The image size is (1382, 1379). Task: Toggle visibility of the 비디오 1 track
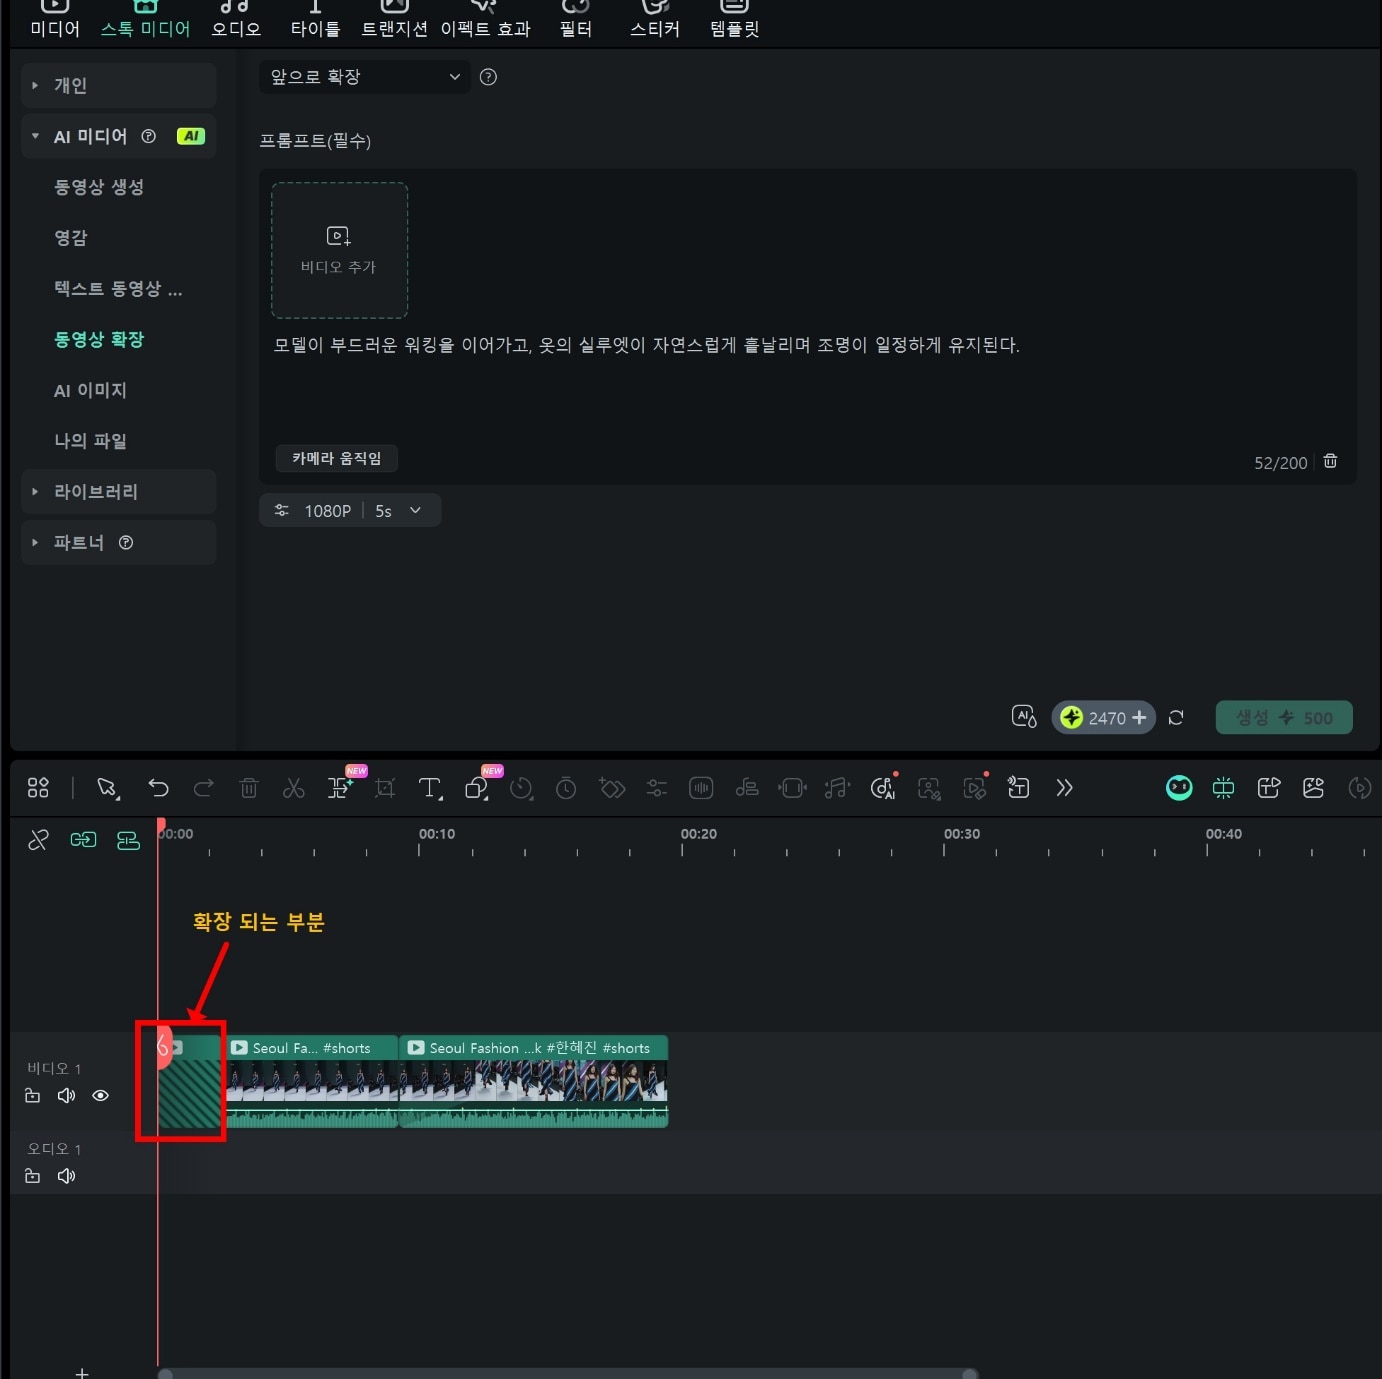pos(100,1095)
